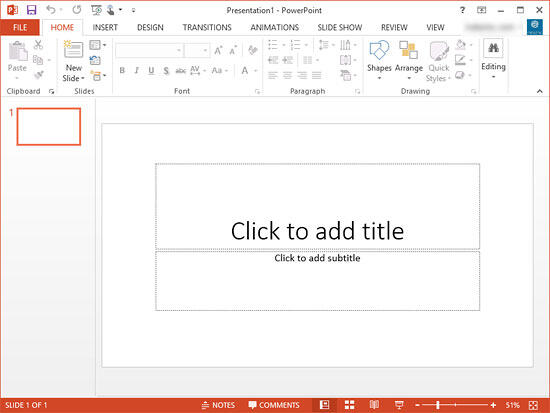Screen dimensions: 550x413
Task: Insert a New Slide with the slide icon
Action: click(x=73, y=49)
